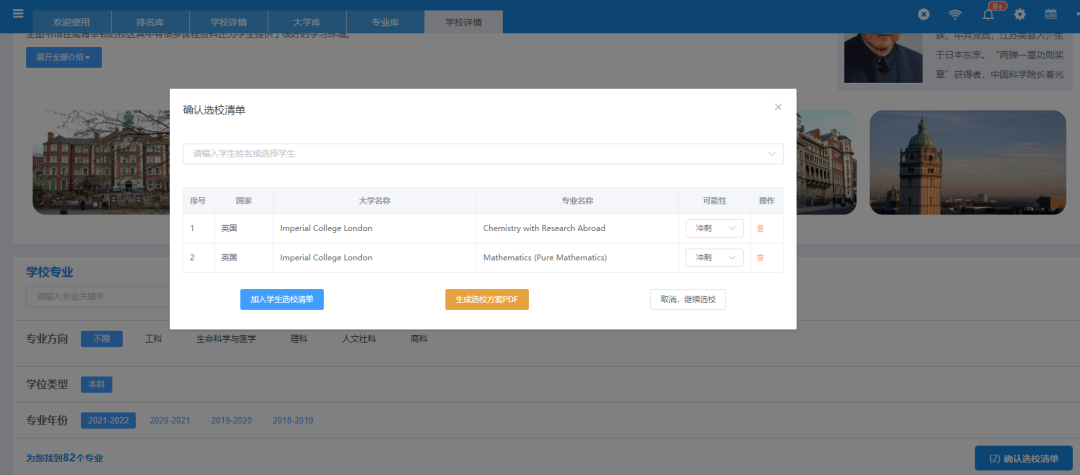1080x475 pixels.
Task: Open the student name selection dropdown
Action: (483, 154)
